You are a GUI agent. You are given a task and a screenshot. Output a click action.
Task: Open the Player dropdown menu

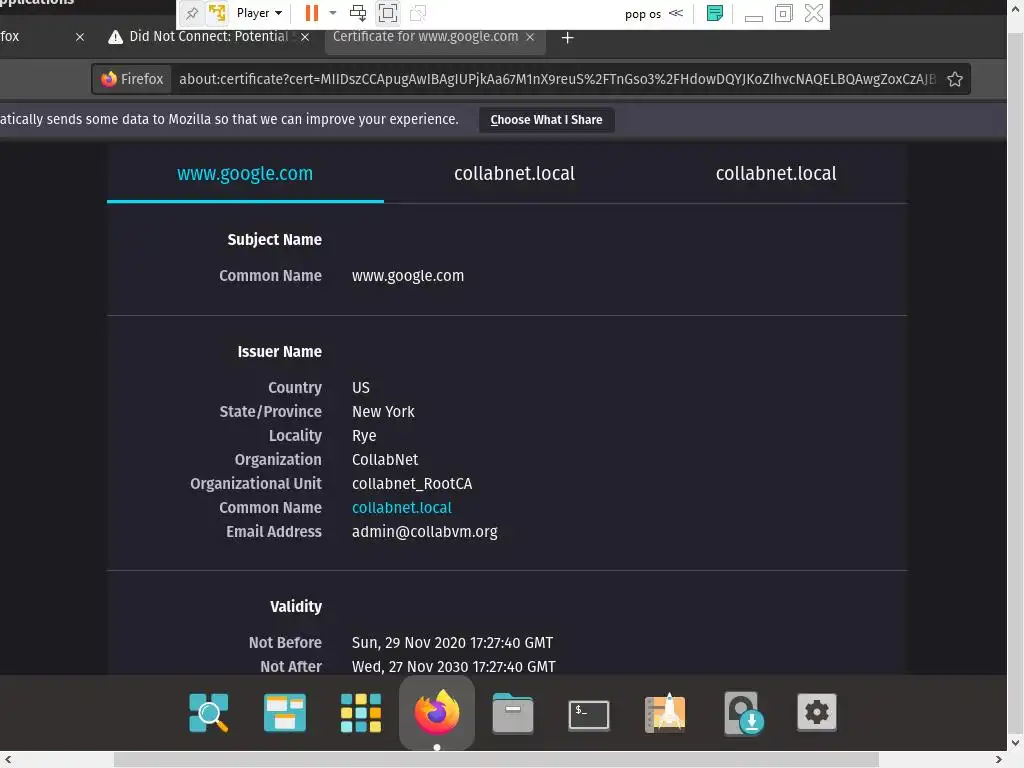pos(259,13)
